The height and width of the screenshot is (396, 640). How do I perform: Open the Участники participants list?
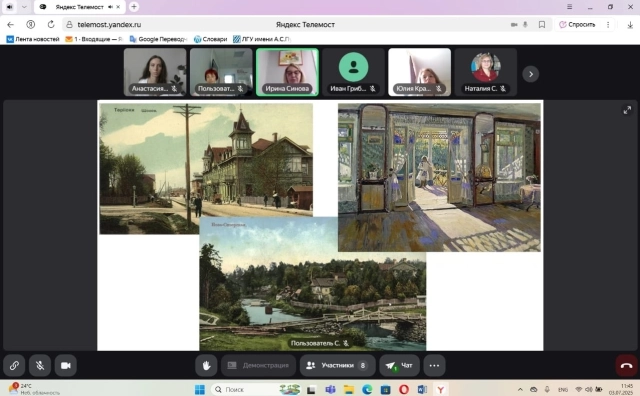[x=338, y=365]
